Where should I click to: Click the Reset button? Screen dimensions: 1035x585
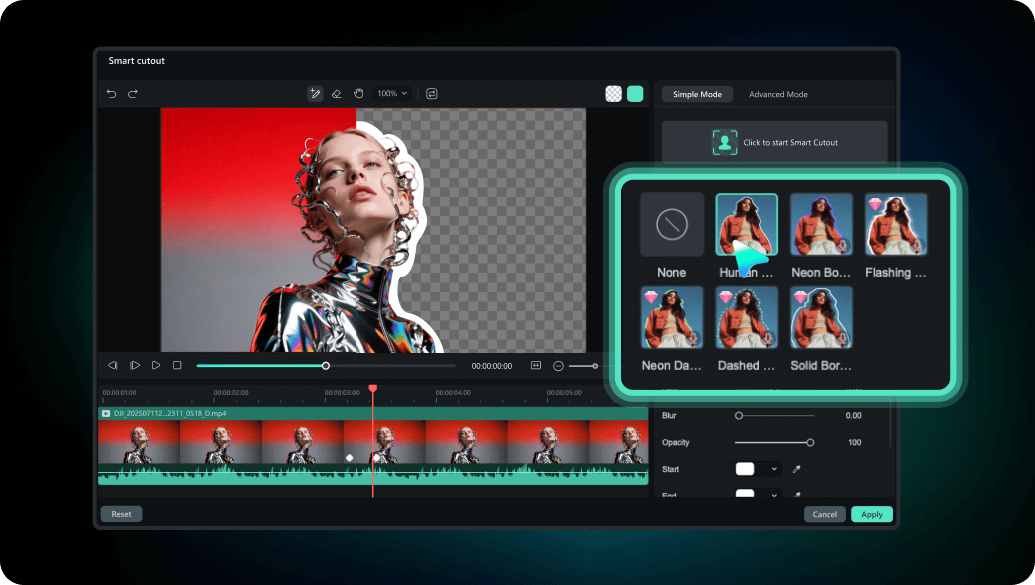point(121,514)
